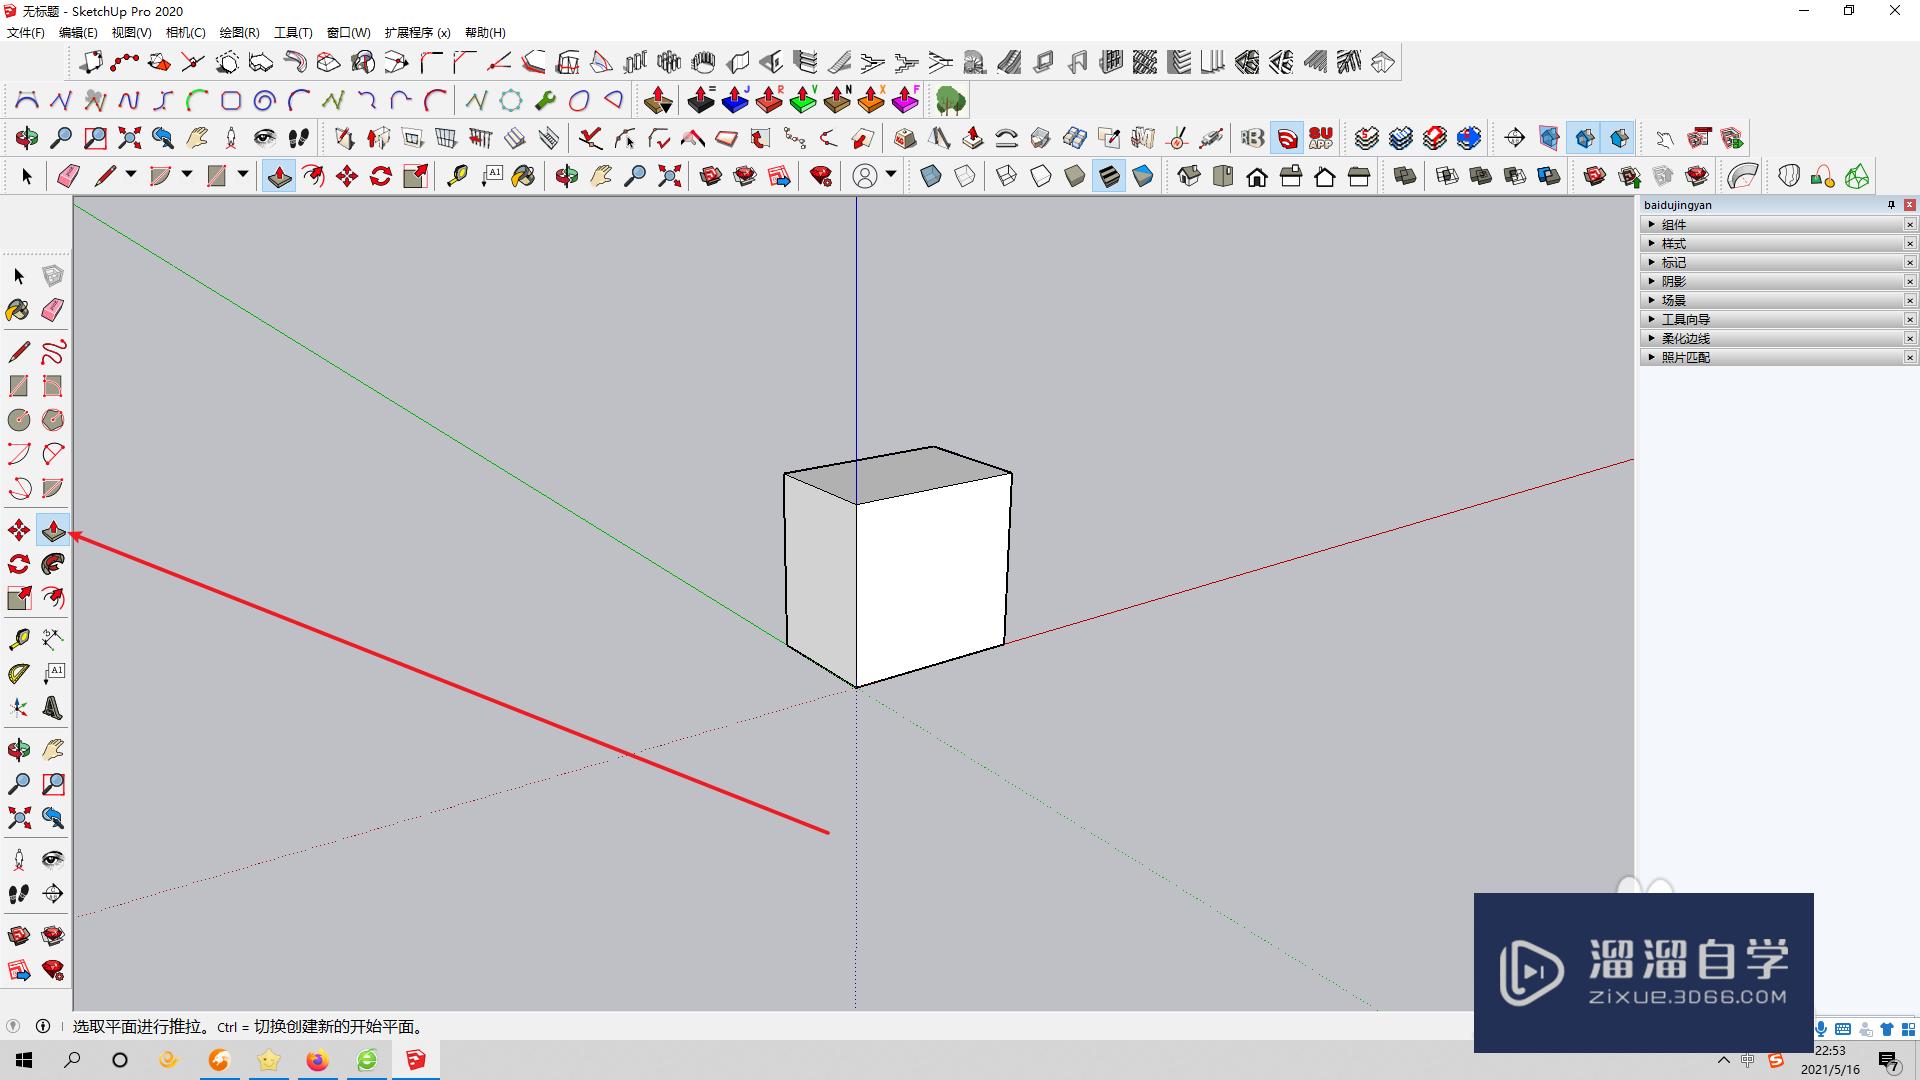Select the Protractor tool in left toolbar
The width and height of the screenshot is (1920, 1080).
click(x=19, y=674)
